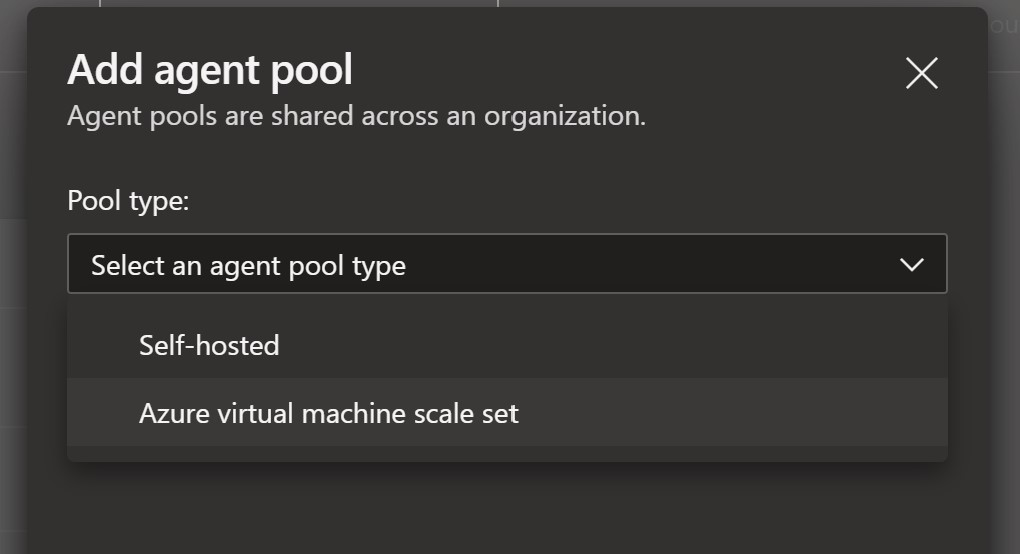Select Azure virtual machine scale set option
1020x554 pixels.
[x=507, y=413]
